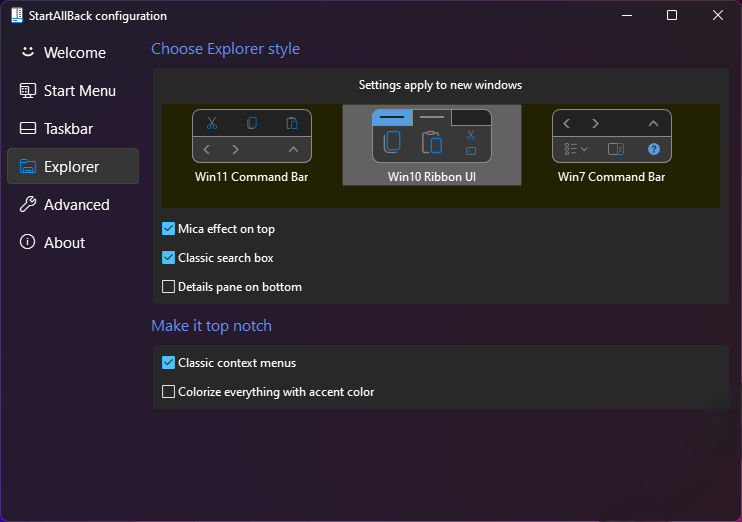Click the Choose Explorer style heading
The height and width of the screenshot is (522, 742).
click(x=225, y=49)
